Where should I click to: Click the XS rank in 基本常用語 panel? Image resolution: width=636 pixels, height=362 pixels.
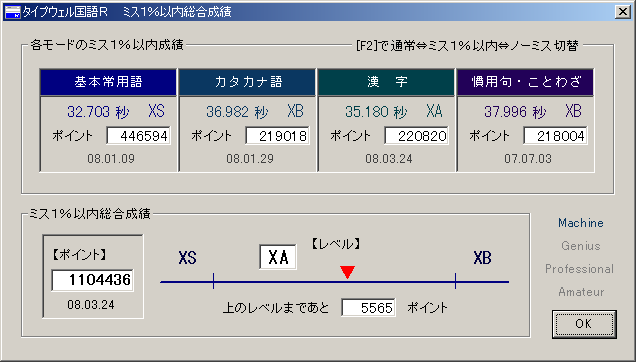click(x=157, y=111)
